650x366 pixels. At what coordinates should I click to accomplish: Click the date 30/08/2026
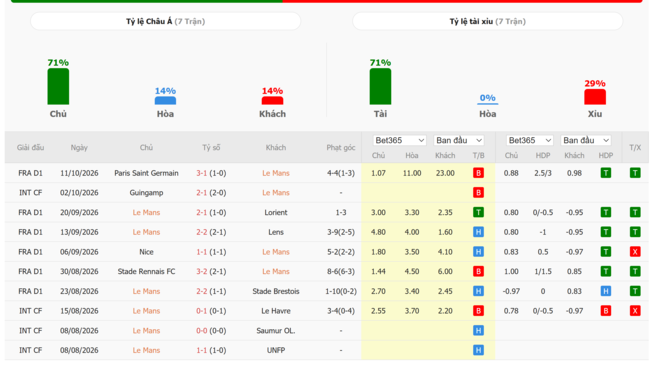coord(79,271)
